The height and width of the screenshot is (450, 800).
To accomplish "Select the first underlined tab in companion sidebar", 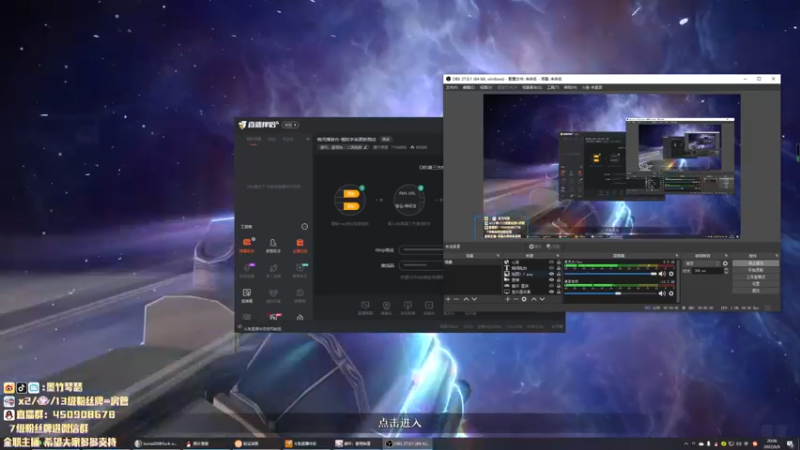I will tap(254, 139).
